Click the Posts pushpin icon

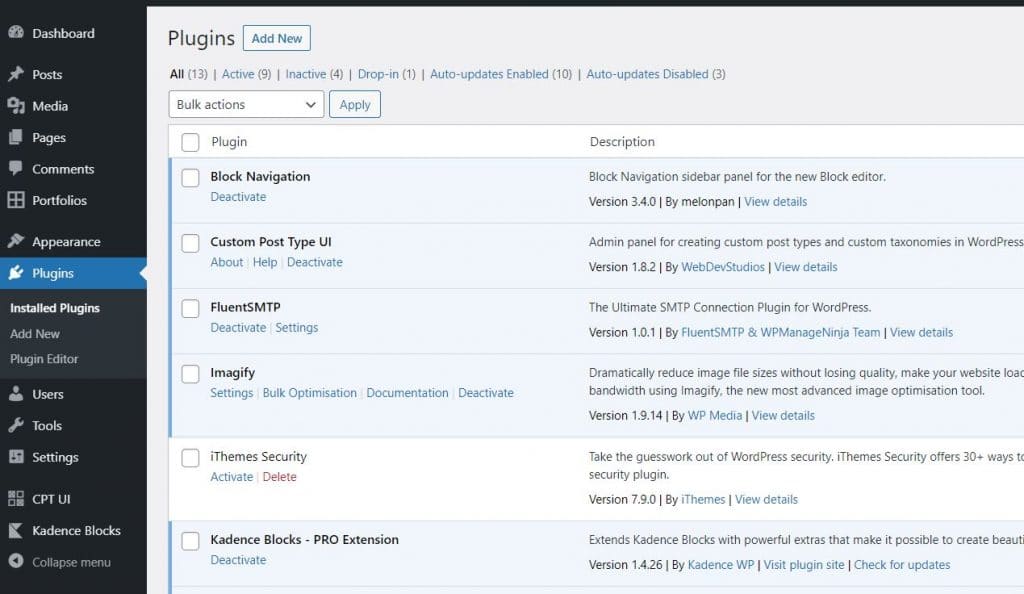click(x=16, y=74)
